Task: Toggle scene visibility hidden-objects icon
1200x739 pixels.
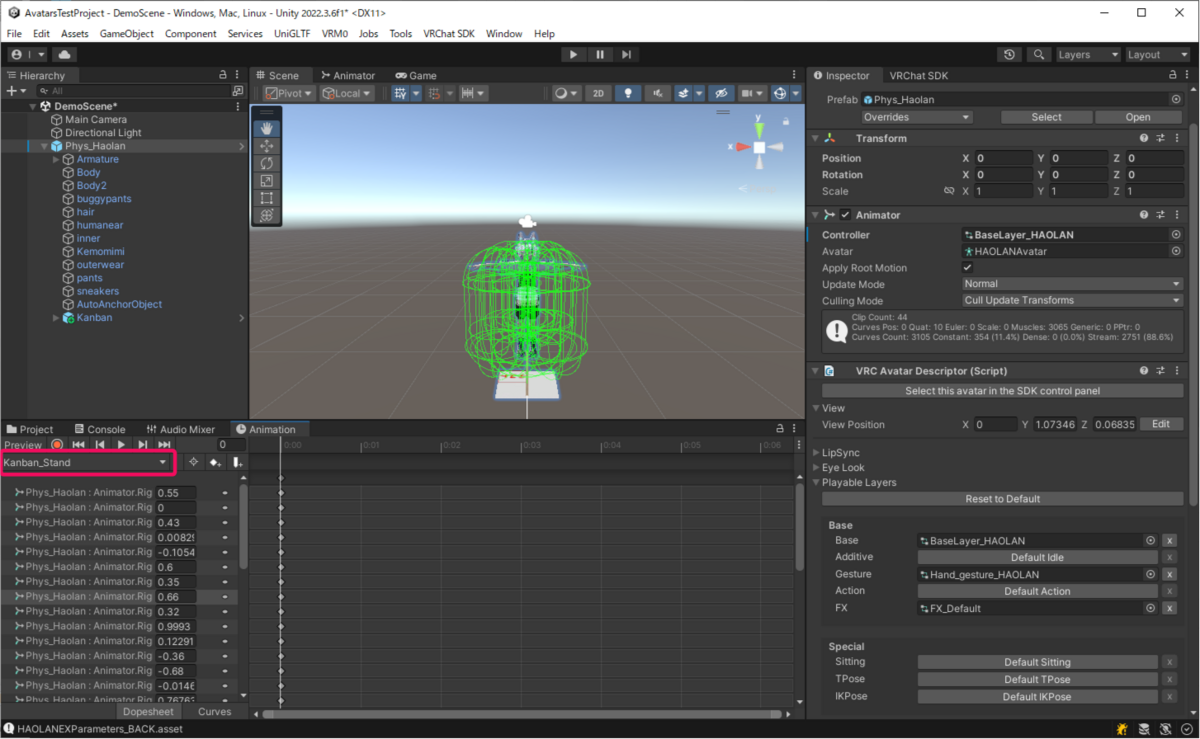Action: pos(720,93)
